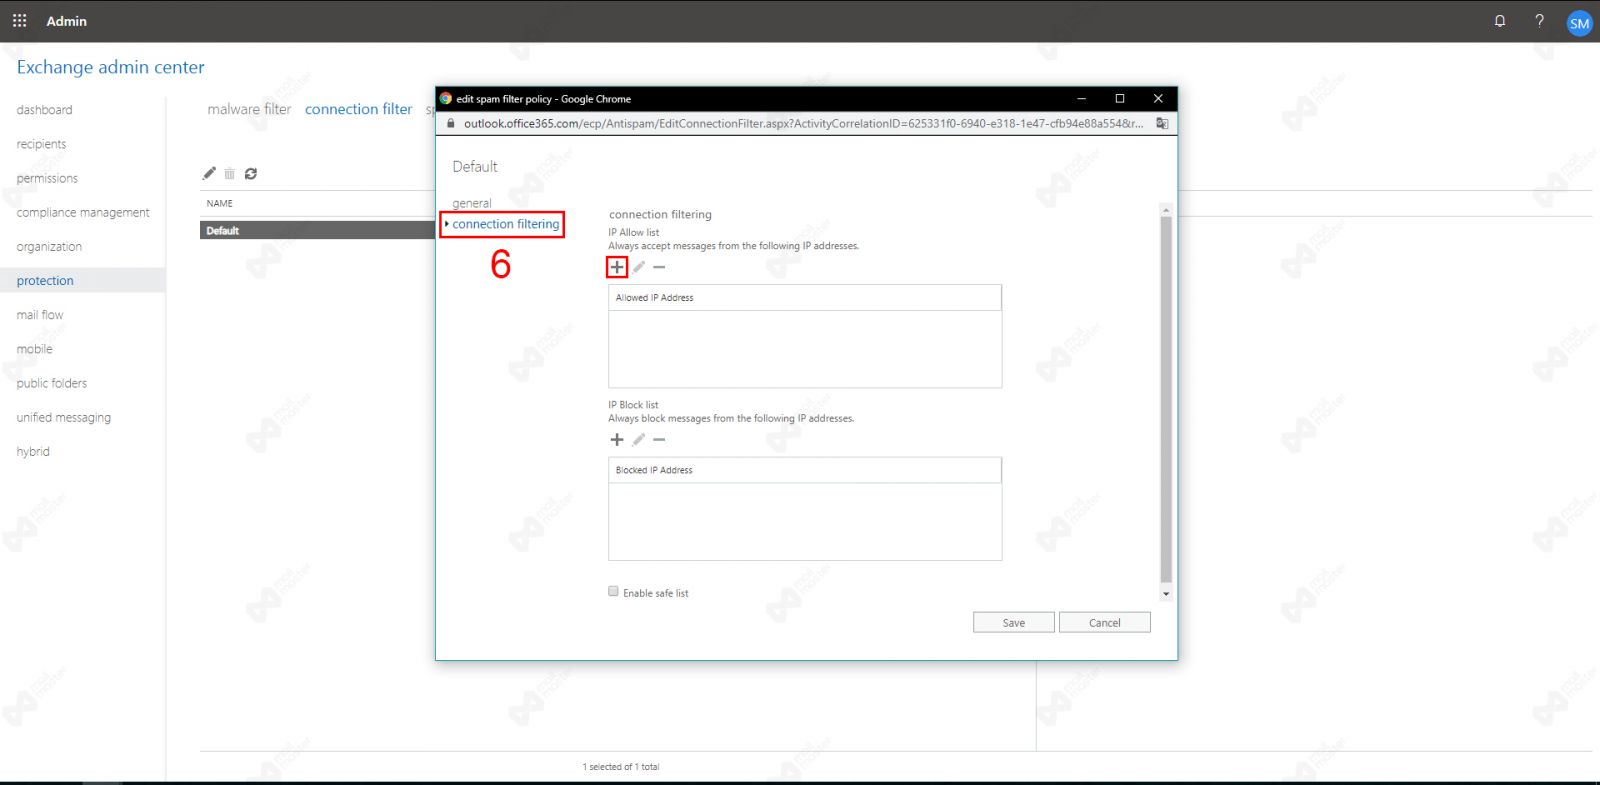The image size is (1600, 785).
Task: Switch to the general section
Action: click(x=472, y=203)
